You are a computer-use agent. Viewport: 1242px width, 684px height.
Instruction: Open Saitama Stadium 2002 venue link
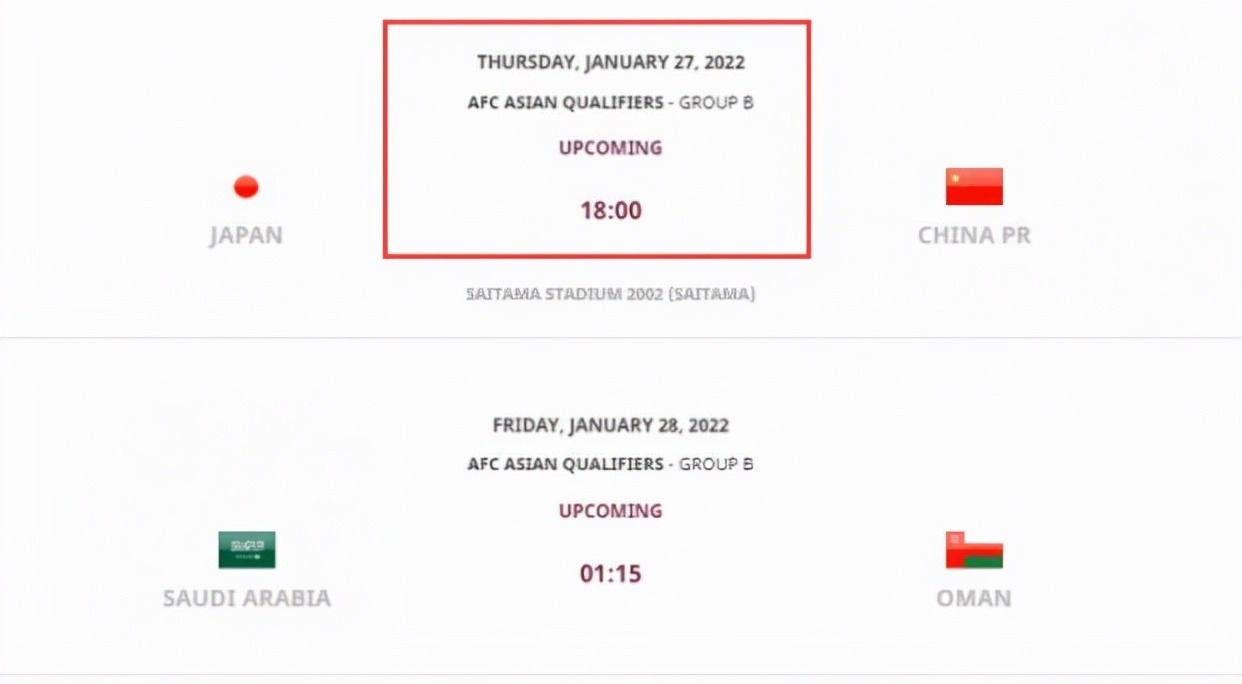(611, 294)
